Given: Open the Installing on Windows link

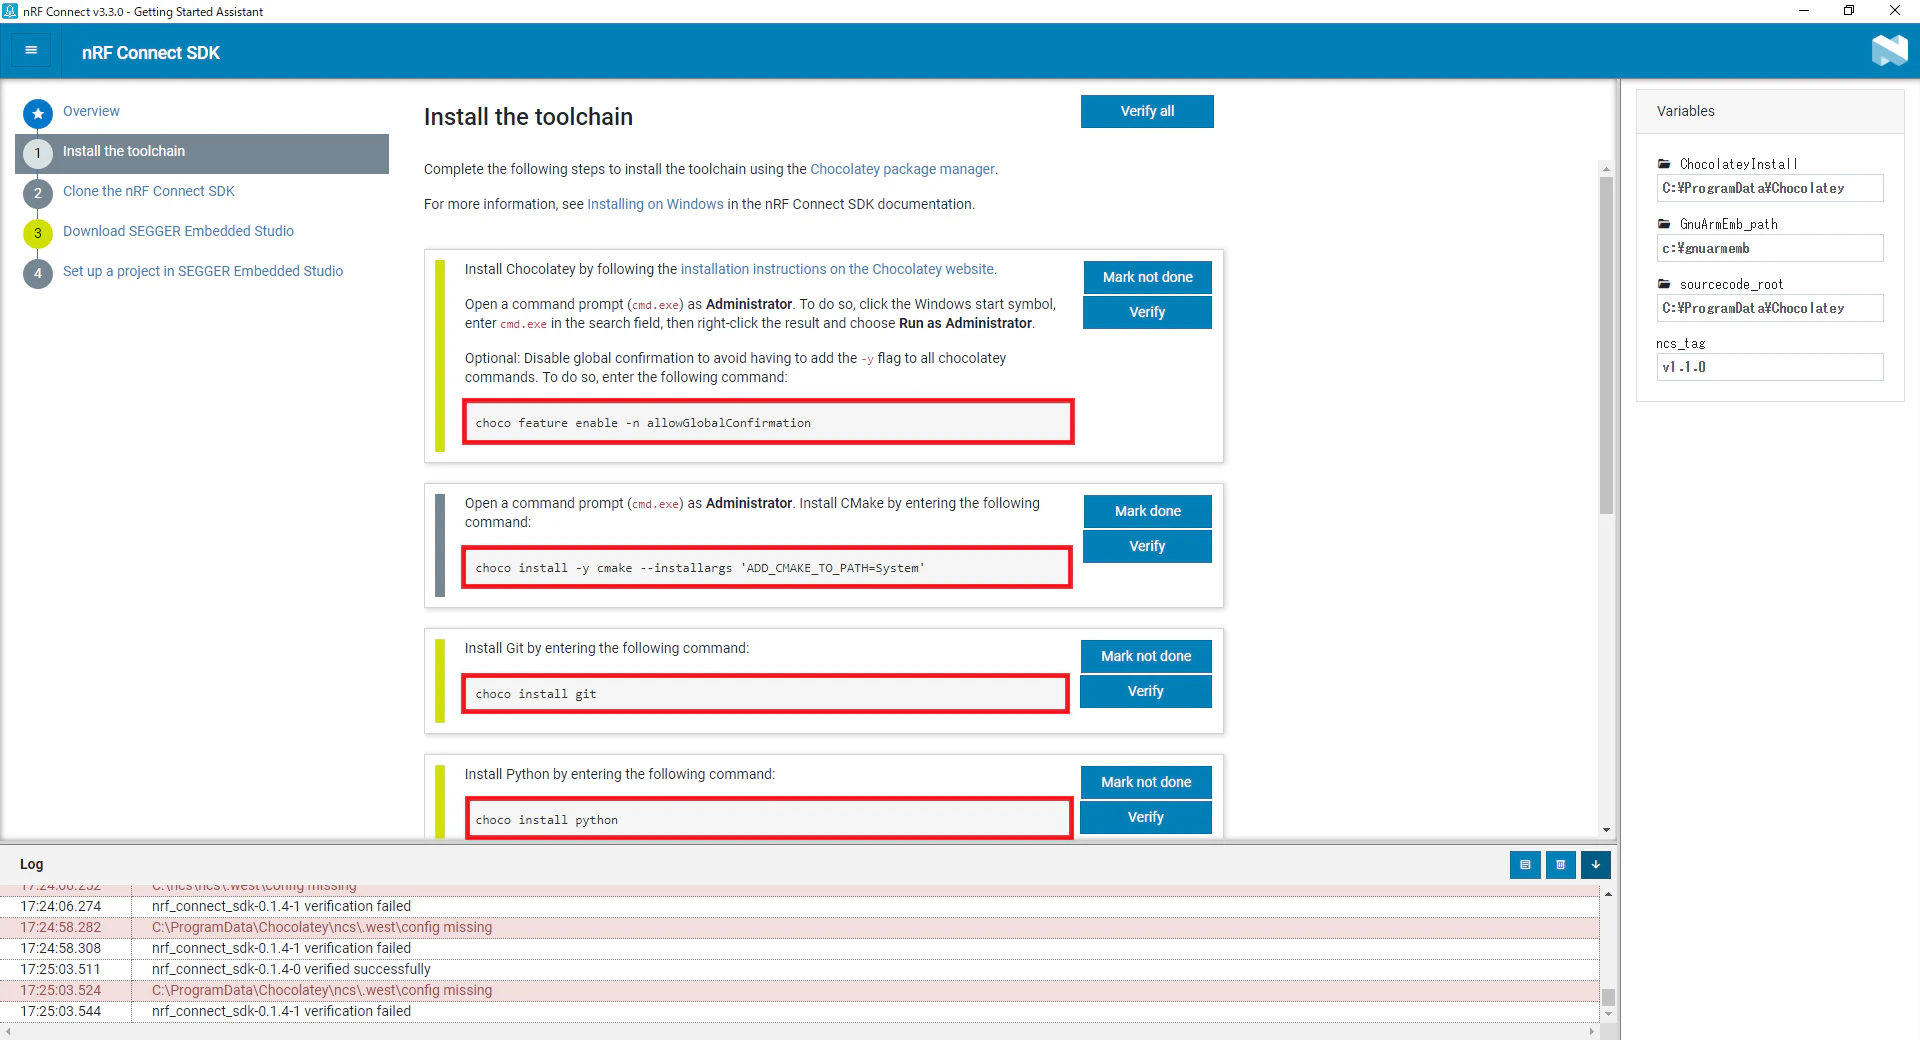Looking at the screenshot, I should pyautogui.click(x=655, y=204).
